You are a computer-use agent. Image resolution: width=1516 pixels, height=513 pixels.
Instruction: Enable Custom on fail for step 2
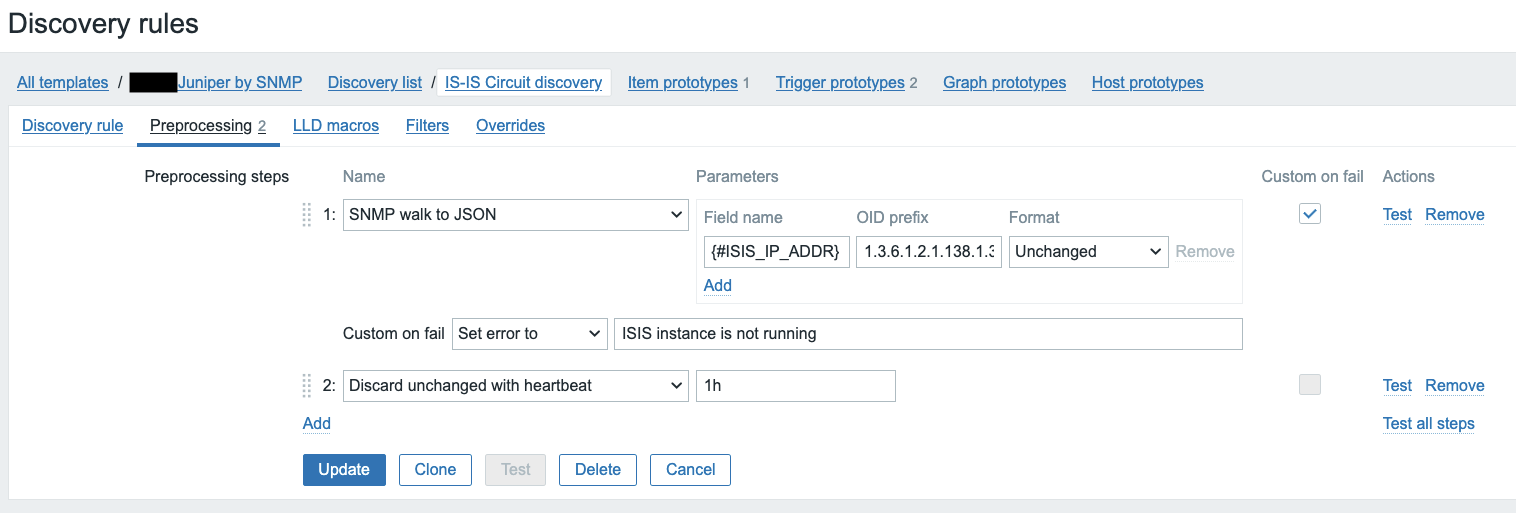click(x=1310, y=385)
